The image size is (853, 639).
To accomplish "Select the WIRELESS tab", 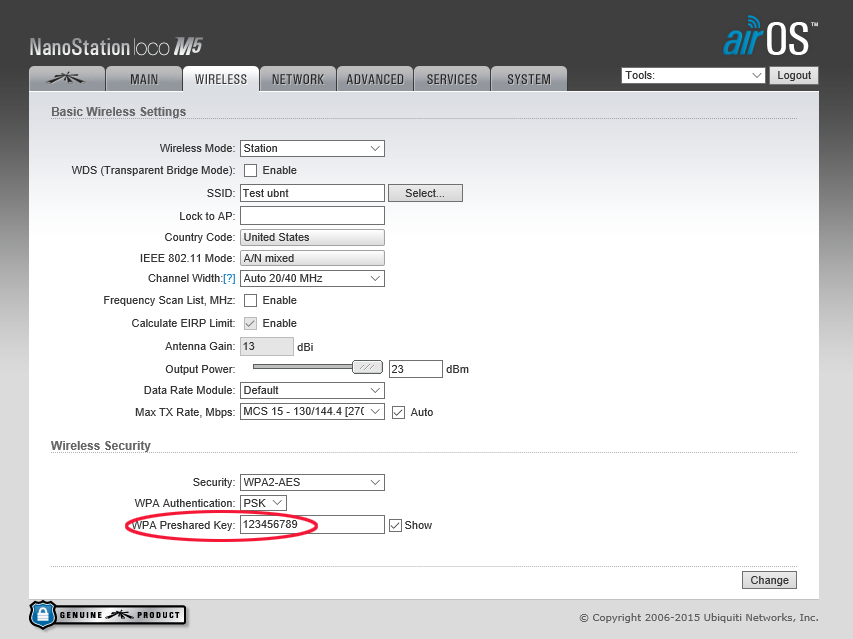I will coord(221,79).
